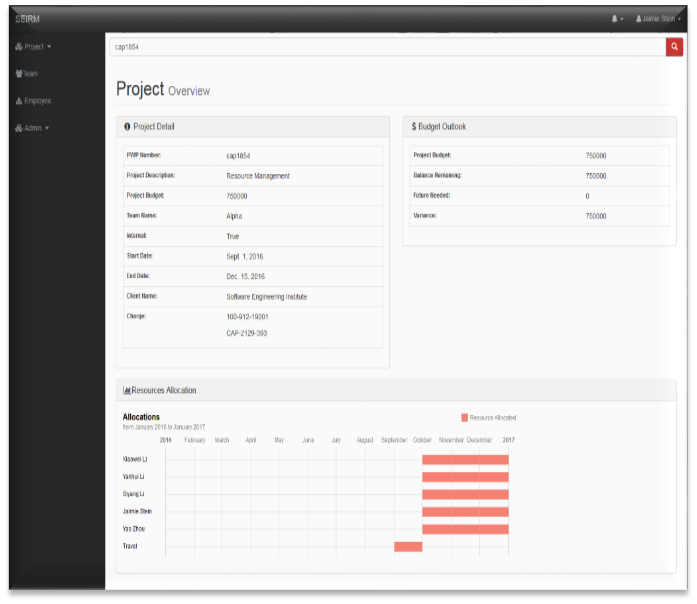
Task: Click the Siyang Li allocation bar
Action: click(x=465, y=494)
